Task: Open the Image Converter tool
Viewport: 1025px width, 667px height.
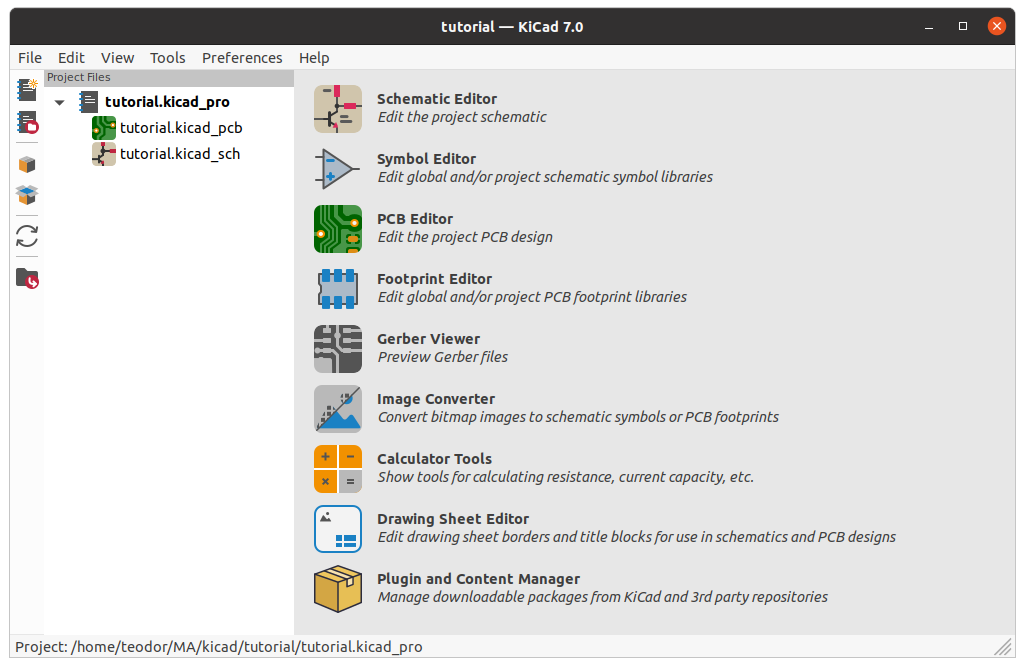Action: pos(338,408)
